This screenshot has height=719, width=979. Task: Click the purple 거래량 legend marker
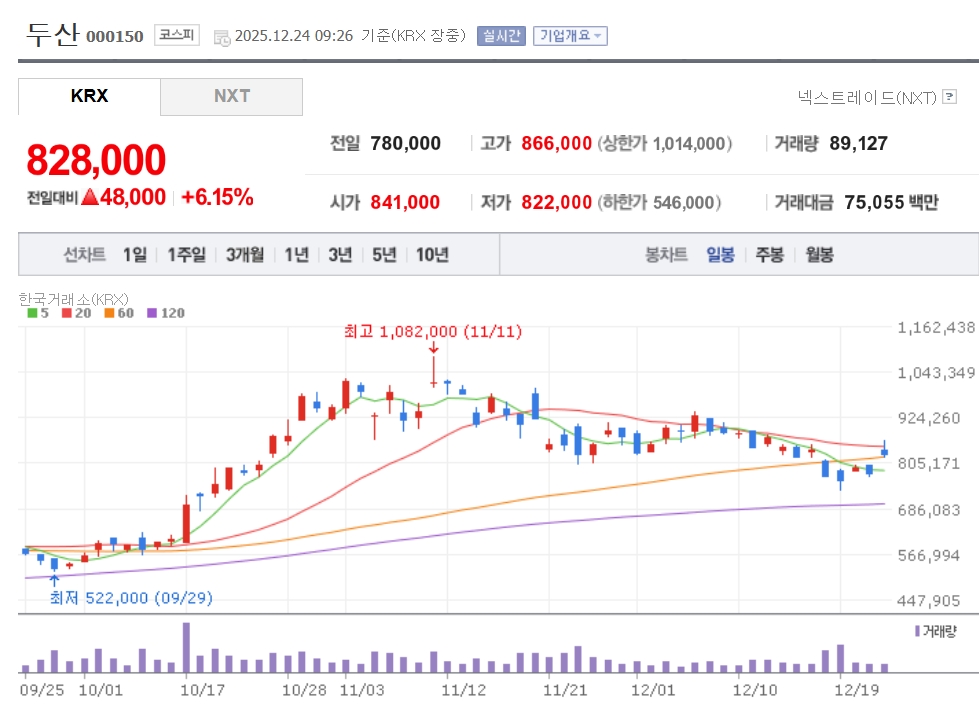[x=917, y=631]
